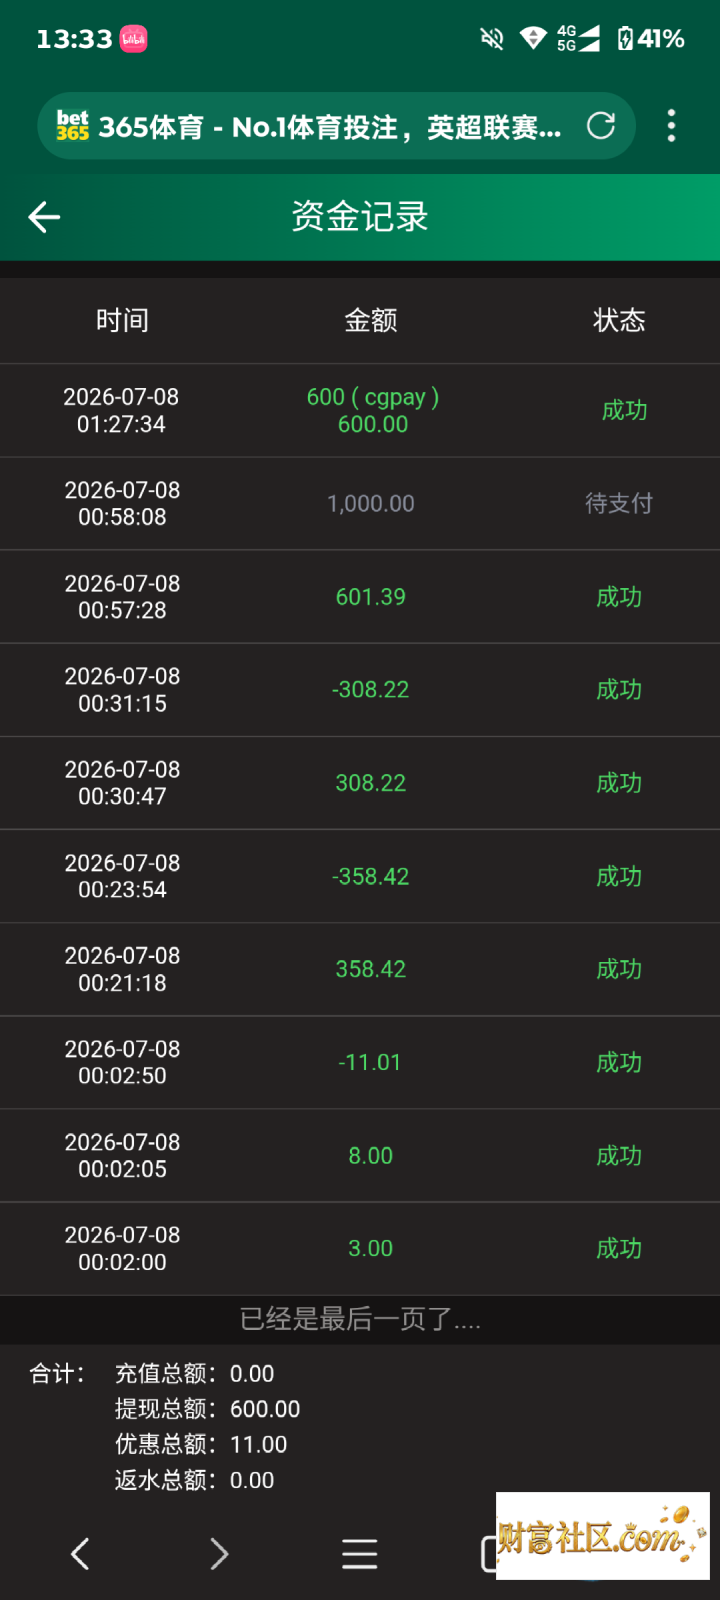The image size is (720, 1600).
Task: Go forward with the bottom right chevron
Action: tap(220, 1553)
